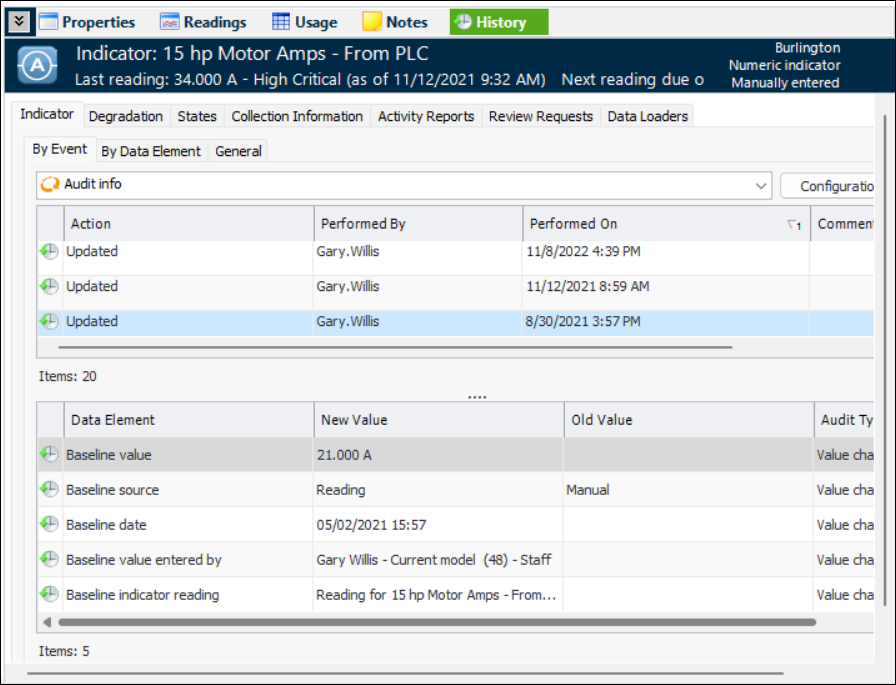Viewport: 896px width, 685px height.
Task: Open the Review Requests tab
Action: [541, 116]
